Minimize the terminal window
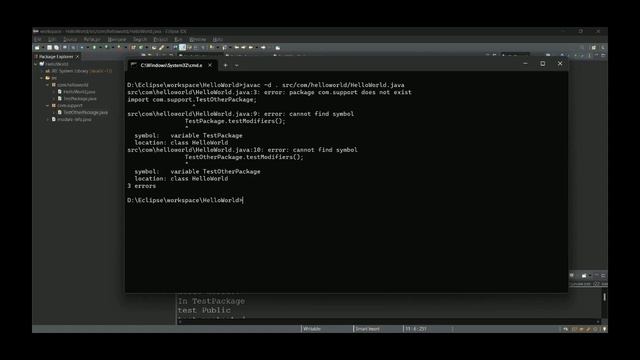The height and width of the screenshot is (360, 640). tap(525, 64)
